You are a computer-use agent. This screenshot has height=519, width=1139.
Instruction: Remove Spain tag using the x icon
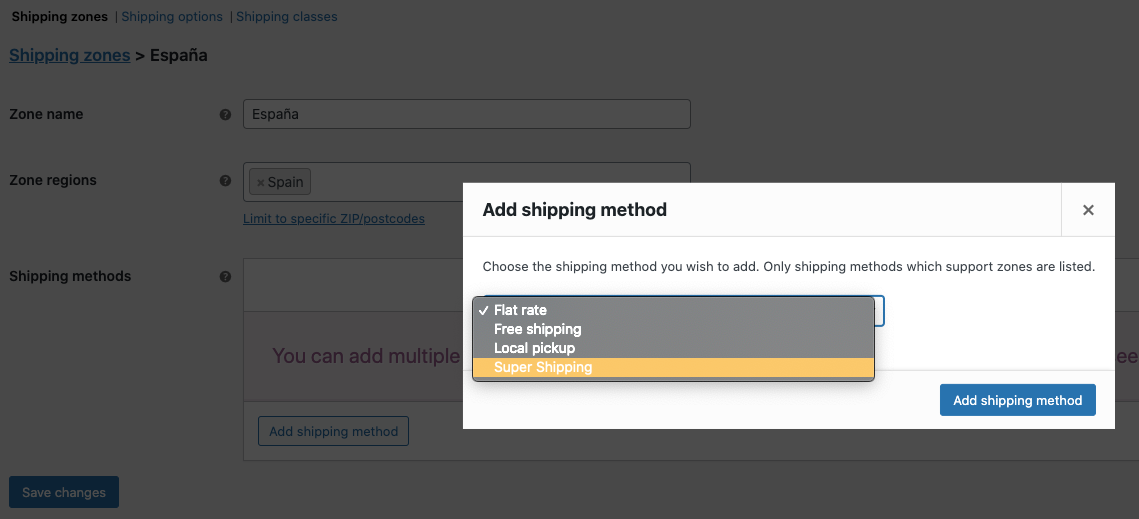tap(261, 182)
